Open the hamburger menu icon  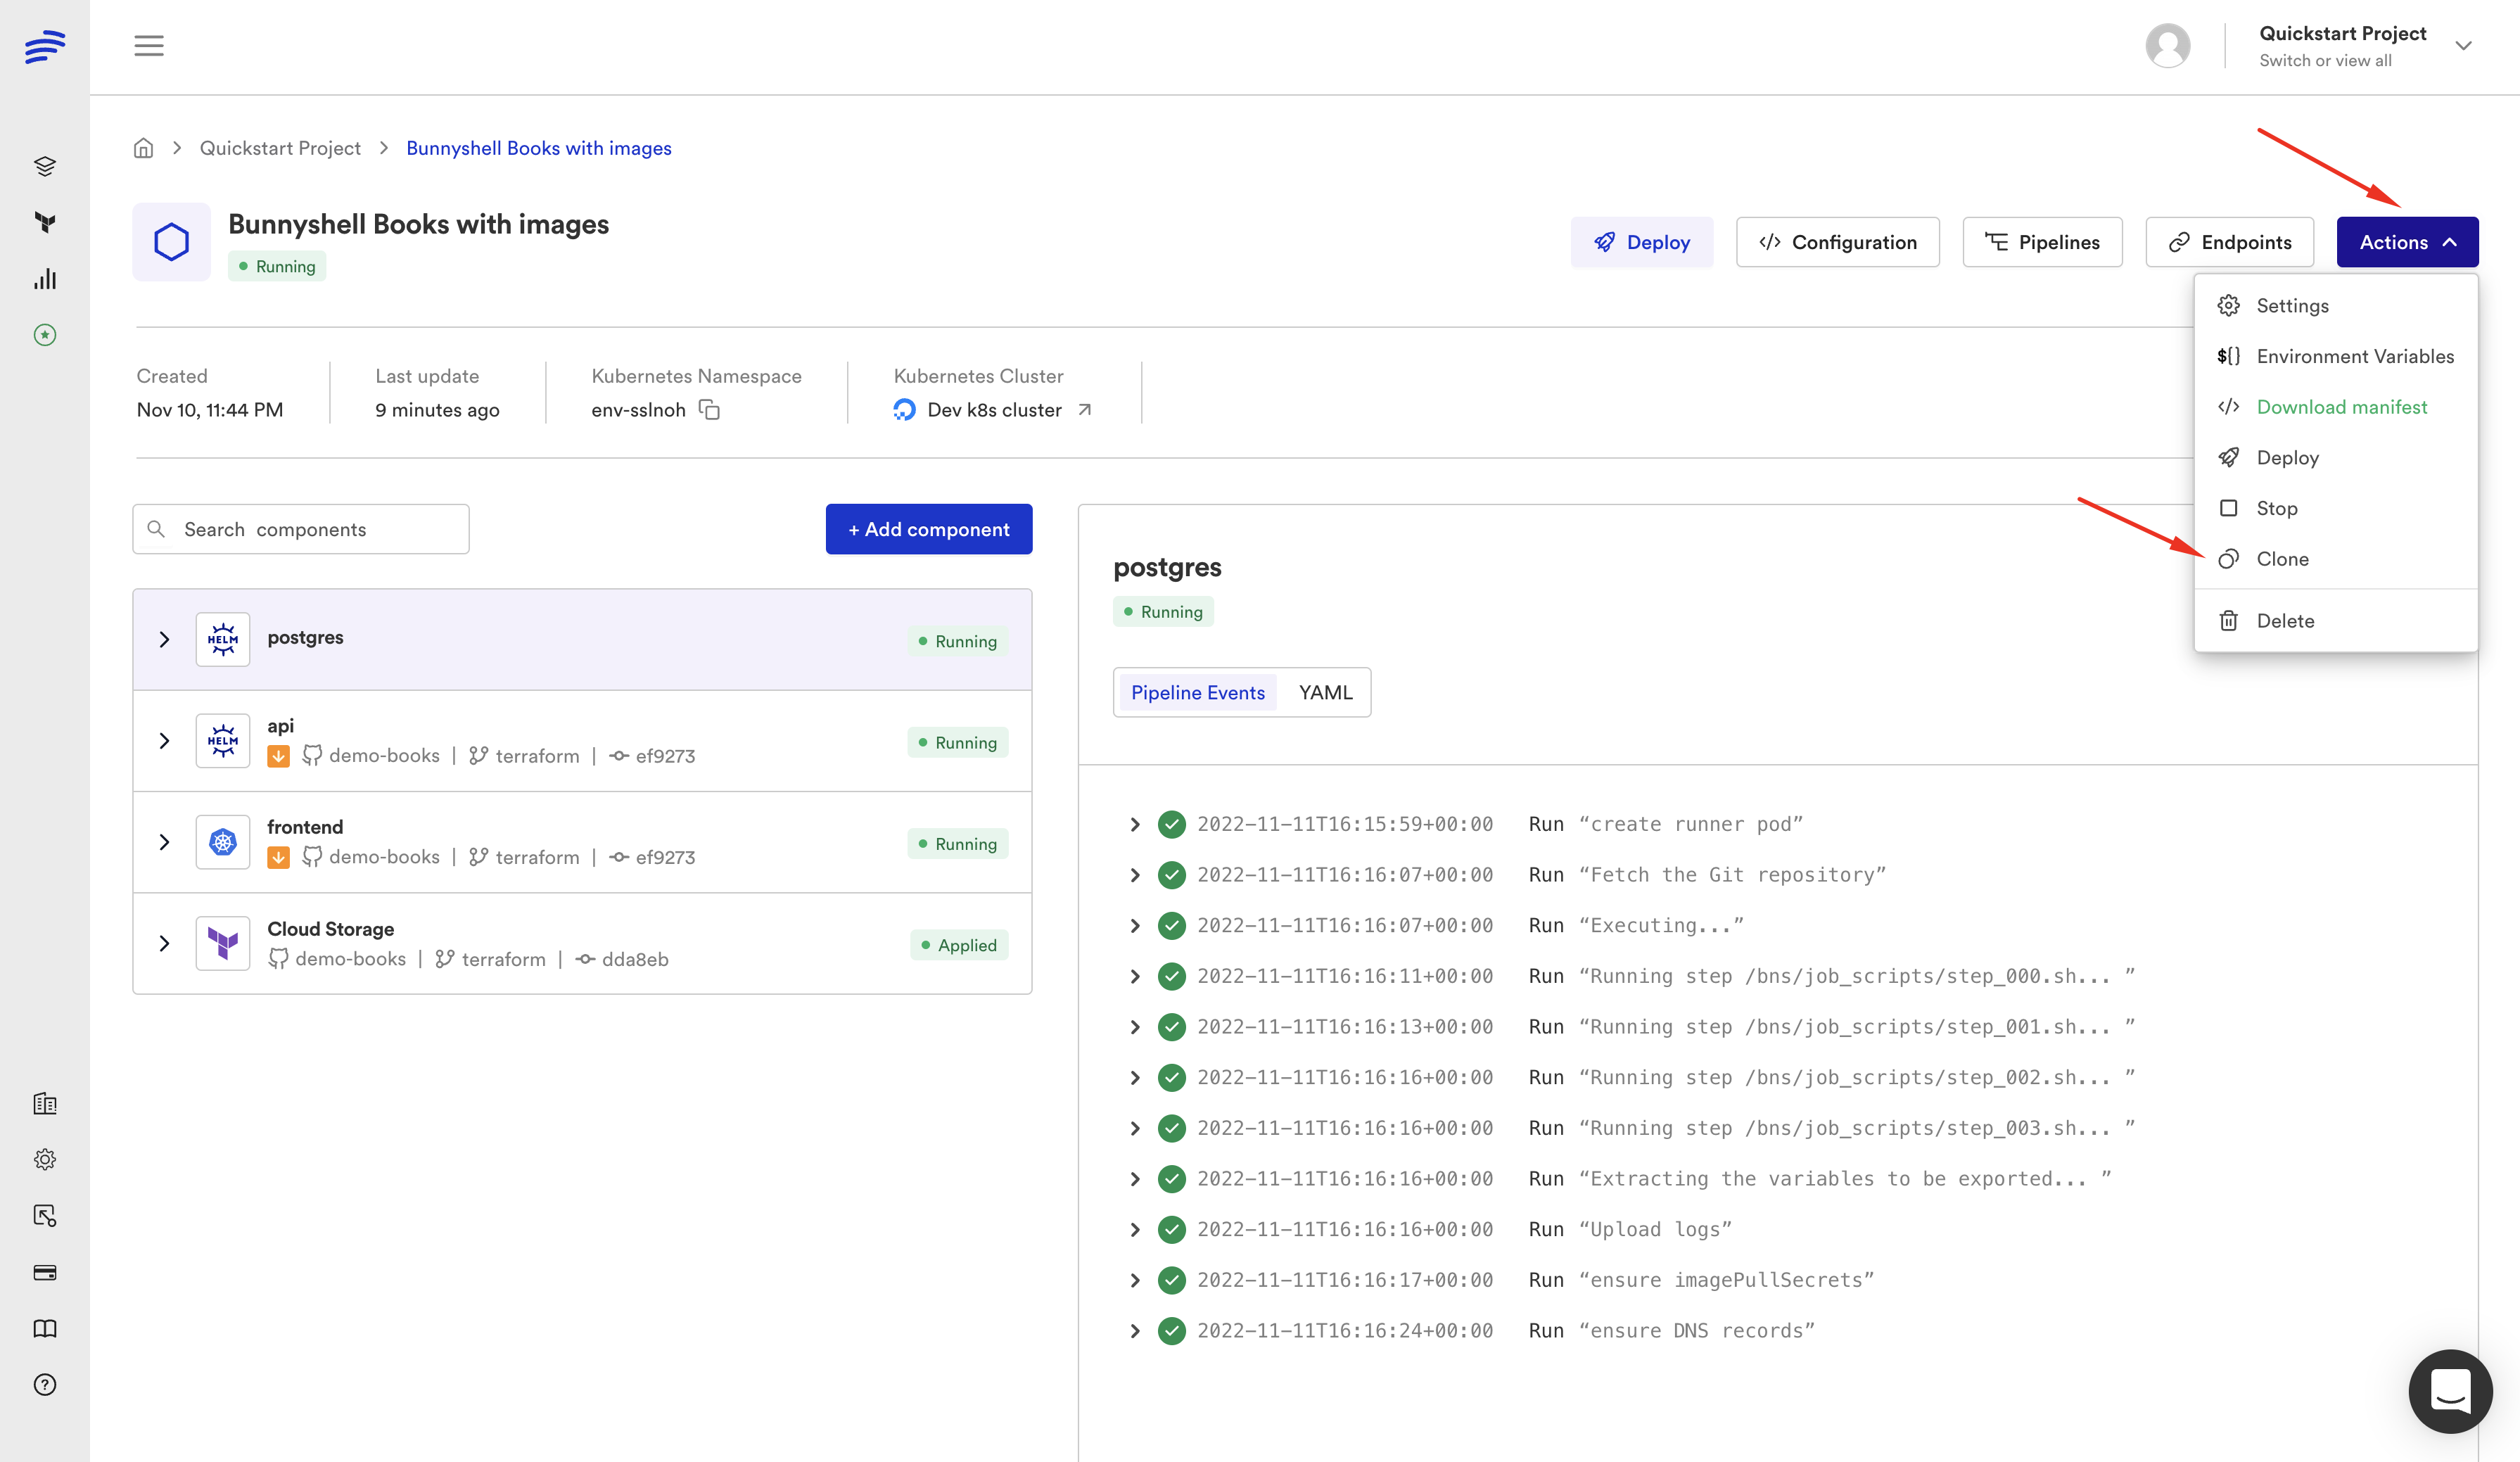[149, 46]
